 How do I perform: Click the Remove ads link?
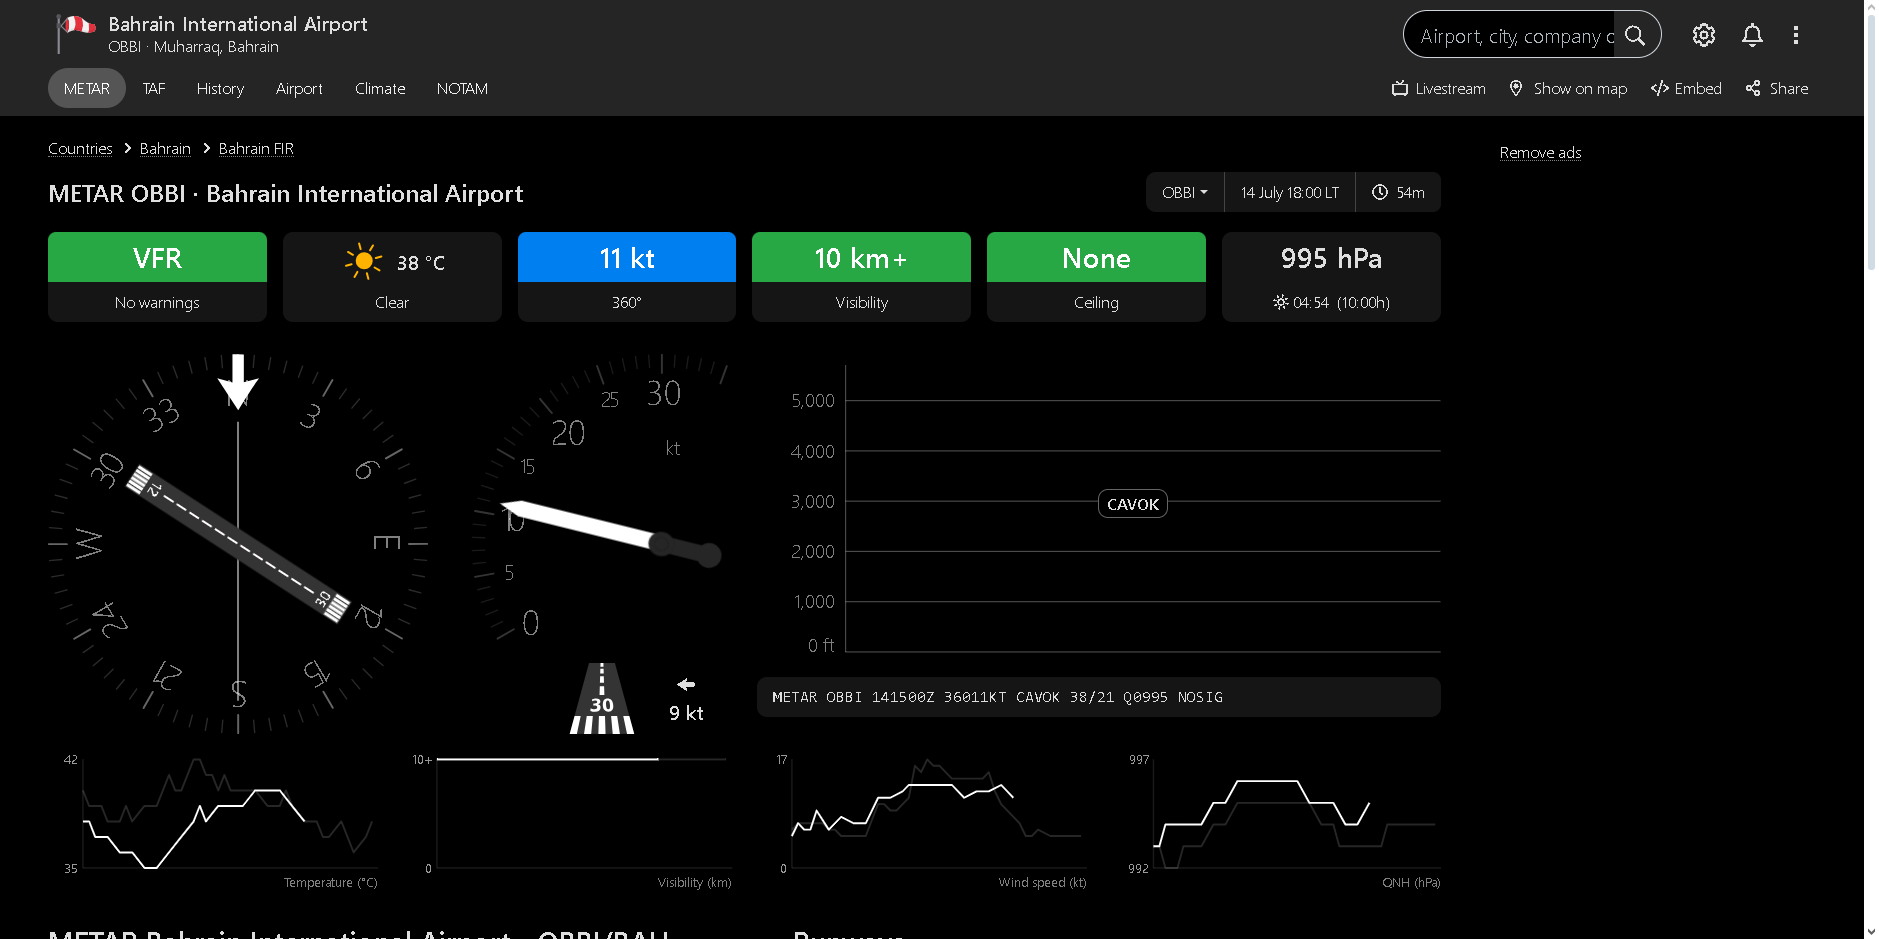(x=1540, y=152)
